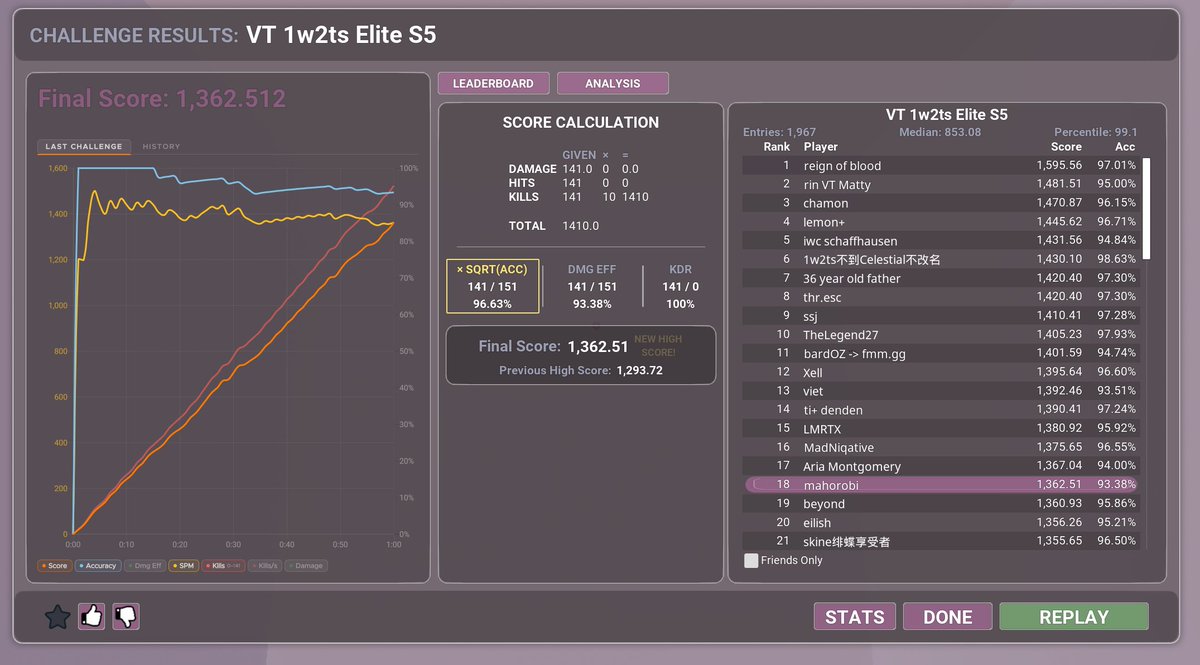Give the scenario a thumbs down

tap(126, 616)
